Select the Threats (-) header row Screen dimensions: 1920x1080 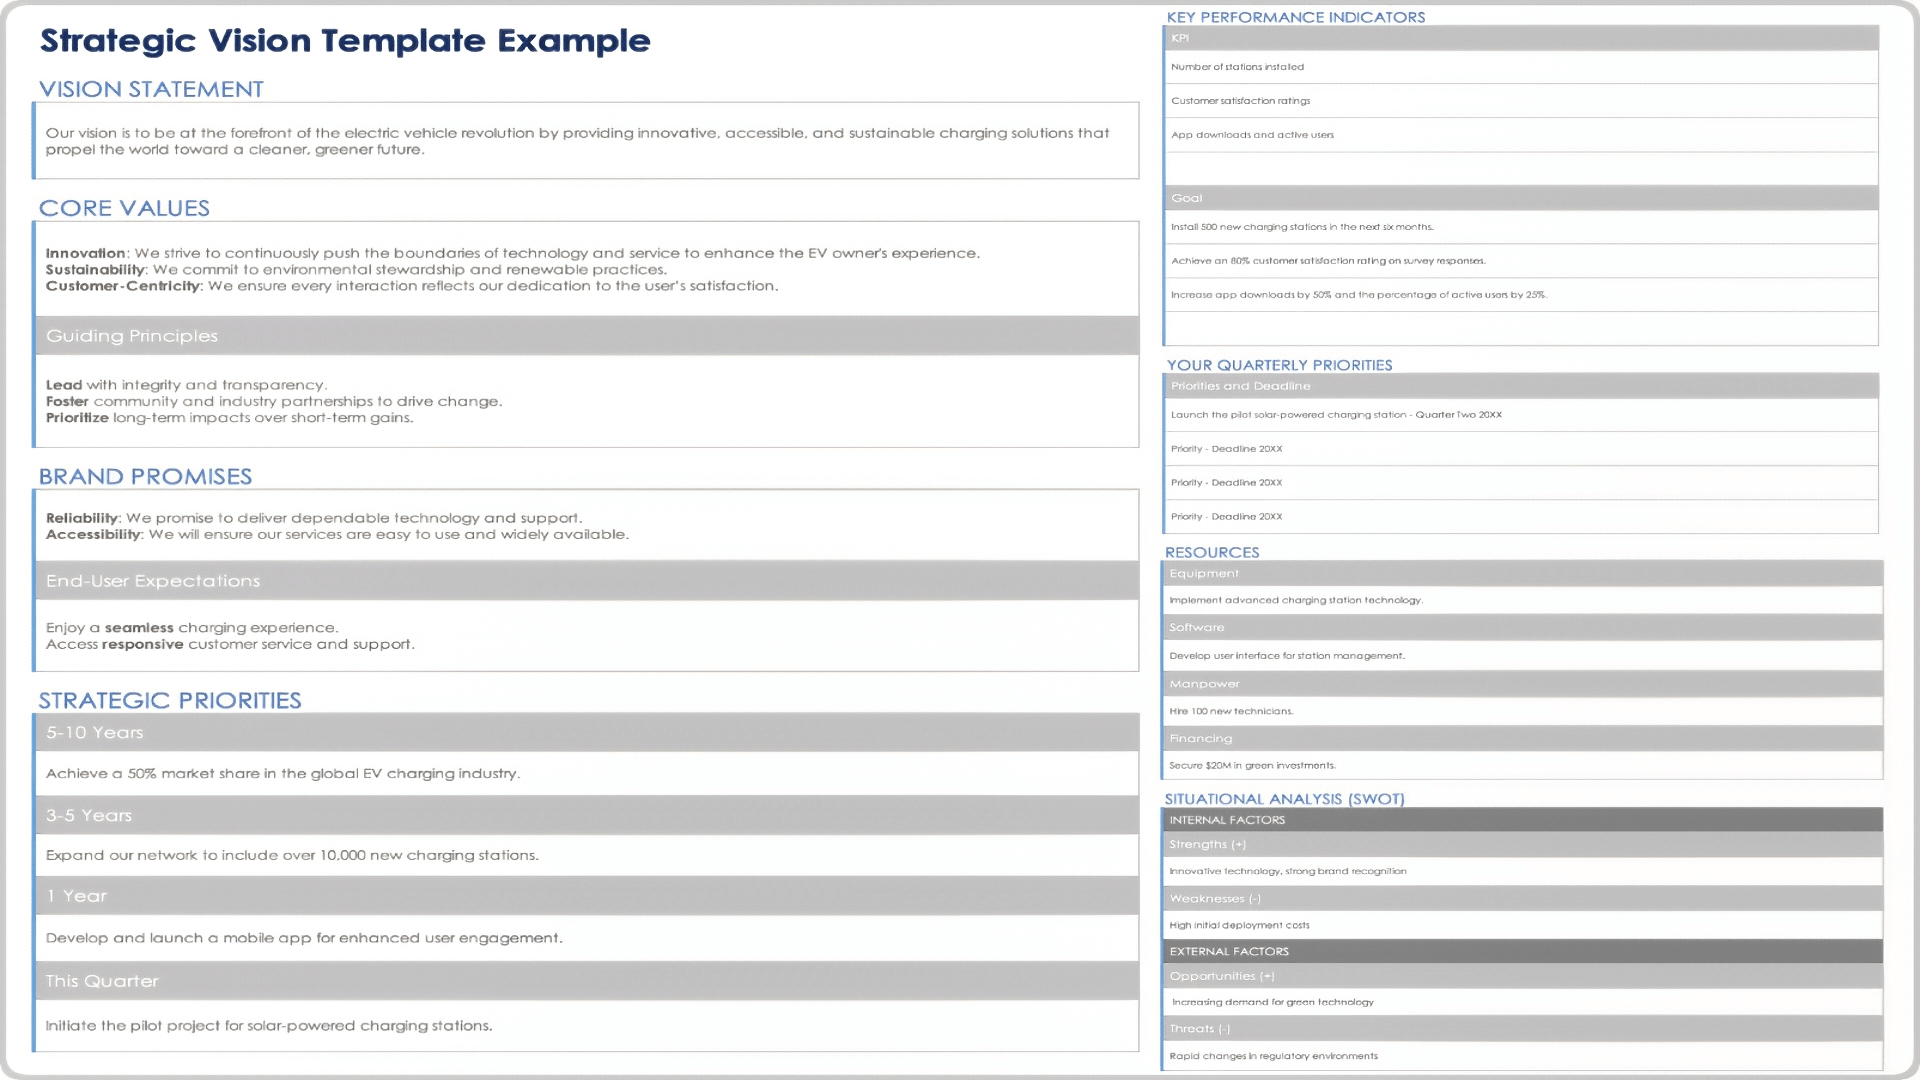1522,1029
